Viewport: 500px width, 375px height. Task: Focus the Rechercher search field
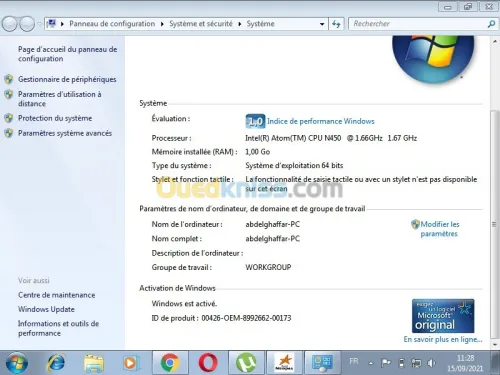419,24
